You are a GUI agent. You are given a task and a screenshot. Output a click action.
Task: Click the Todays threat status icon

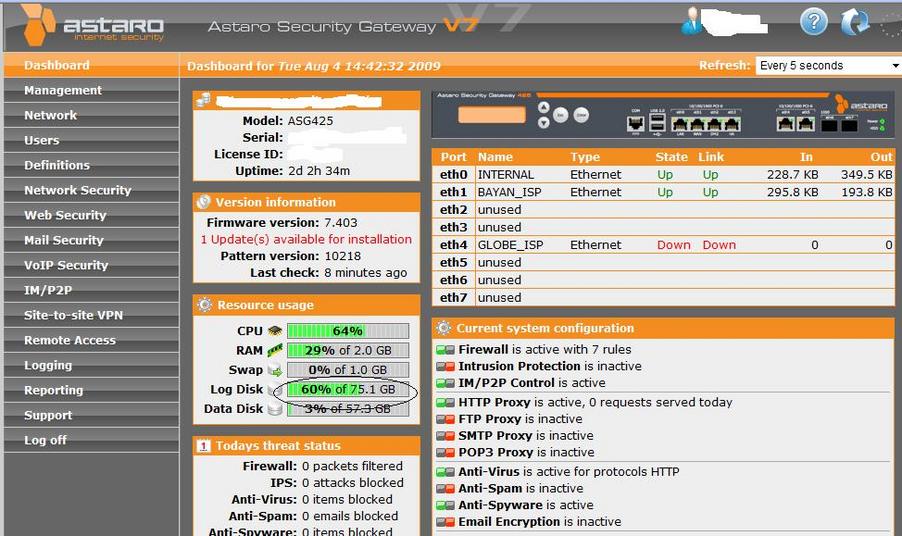[x=204, y=446]
